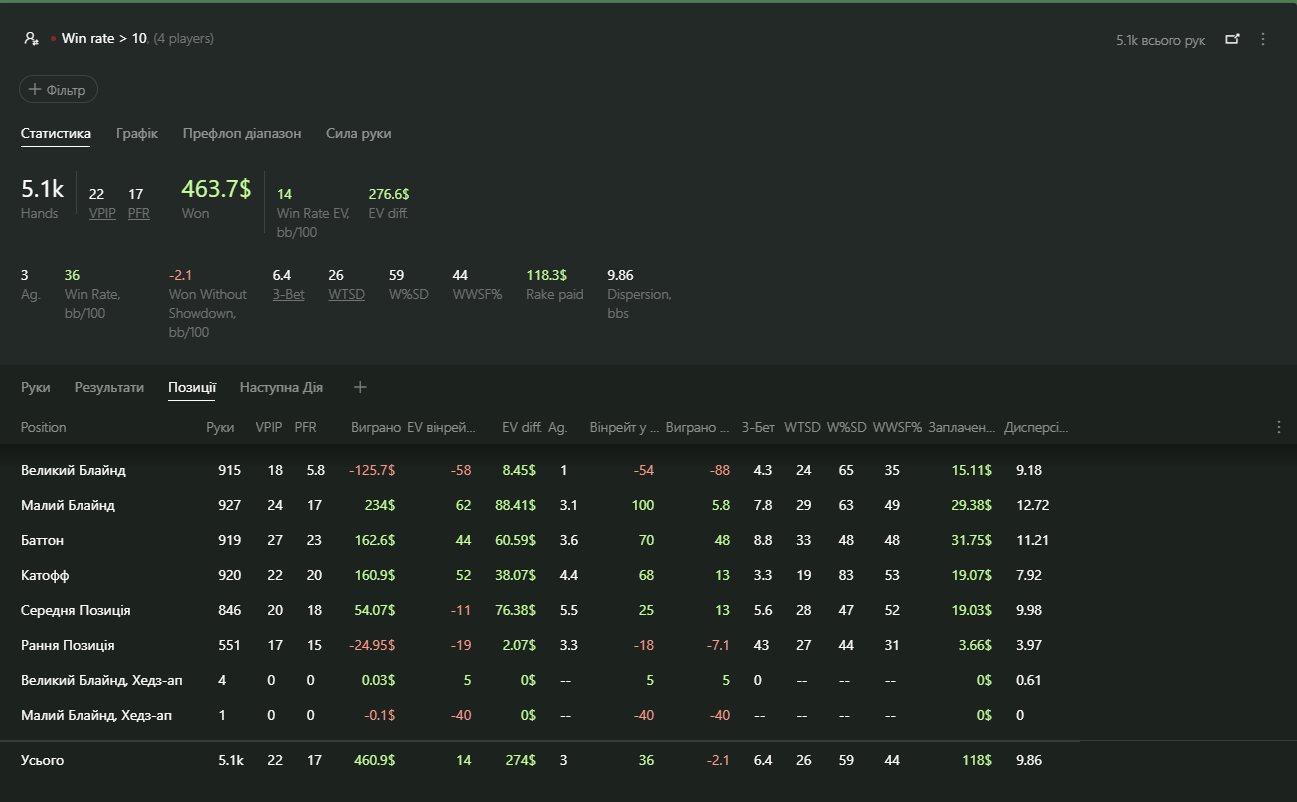Switch to the Статистика tab
1297x802 pixels.
(56, 133)
